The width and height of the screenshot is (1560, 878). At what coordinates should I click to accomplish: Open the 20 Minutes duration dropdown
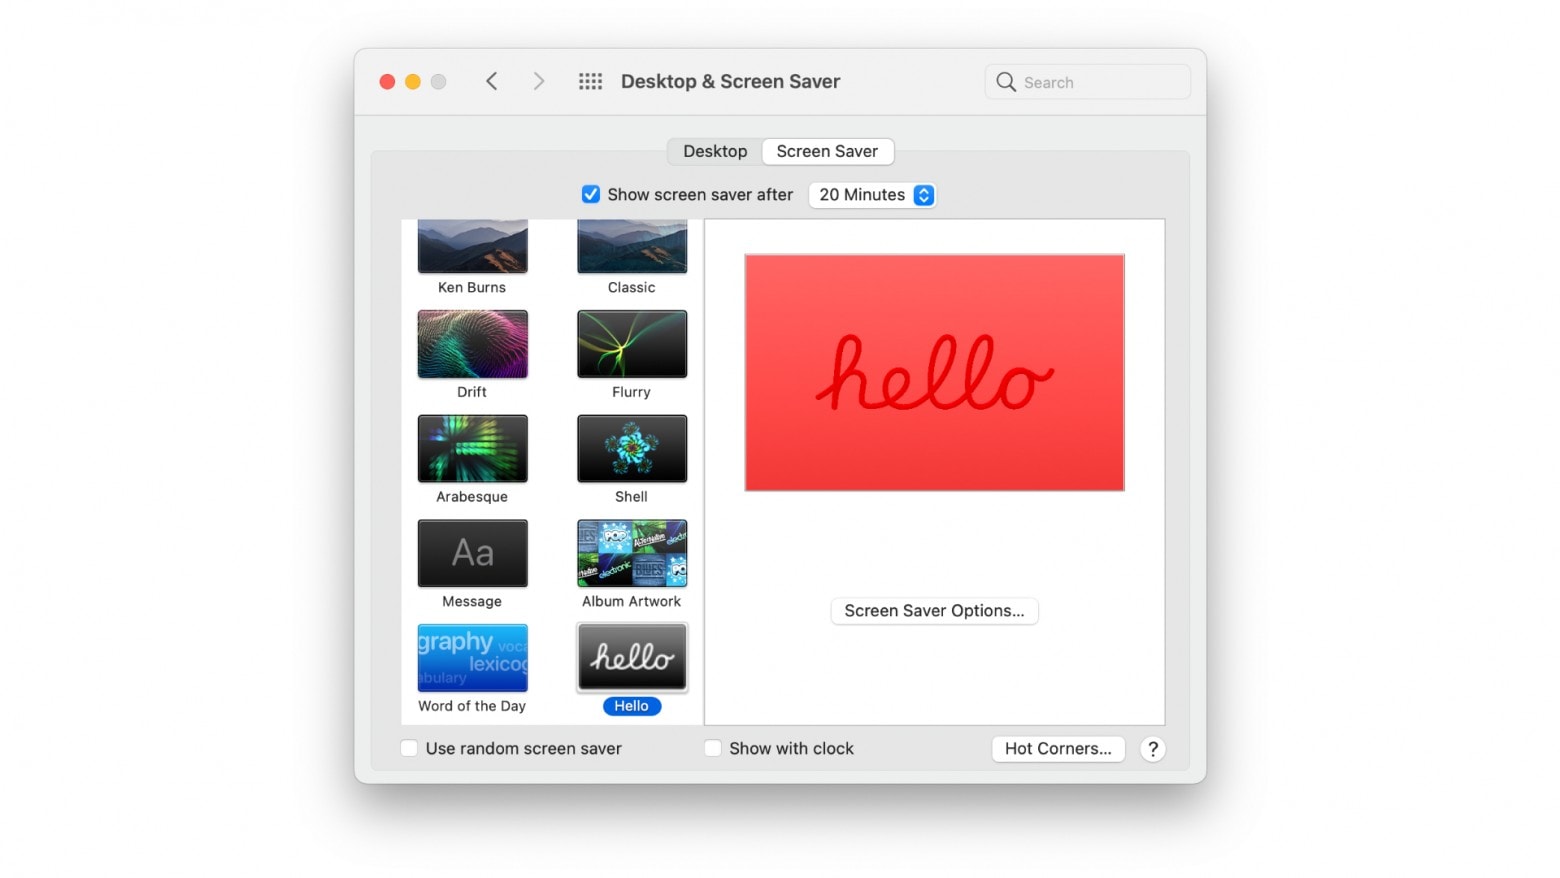(871, 194)
